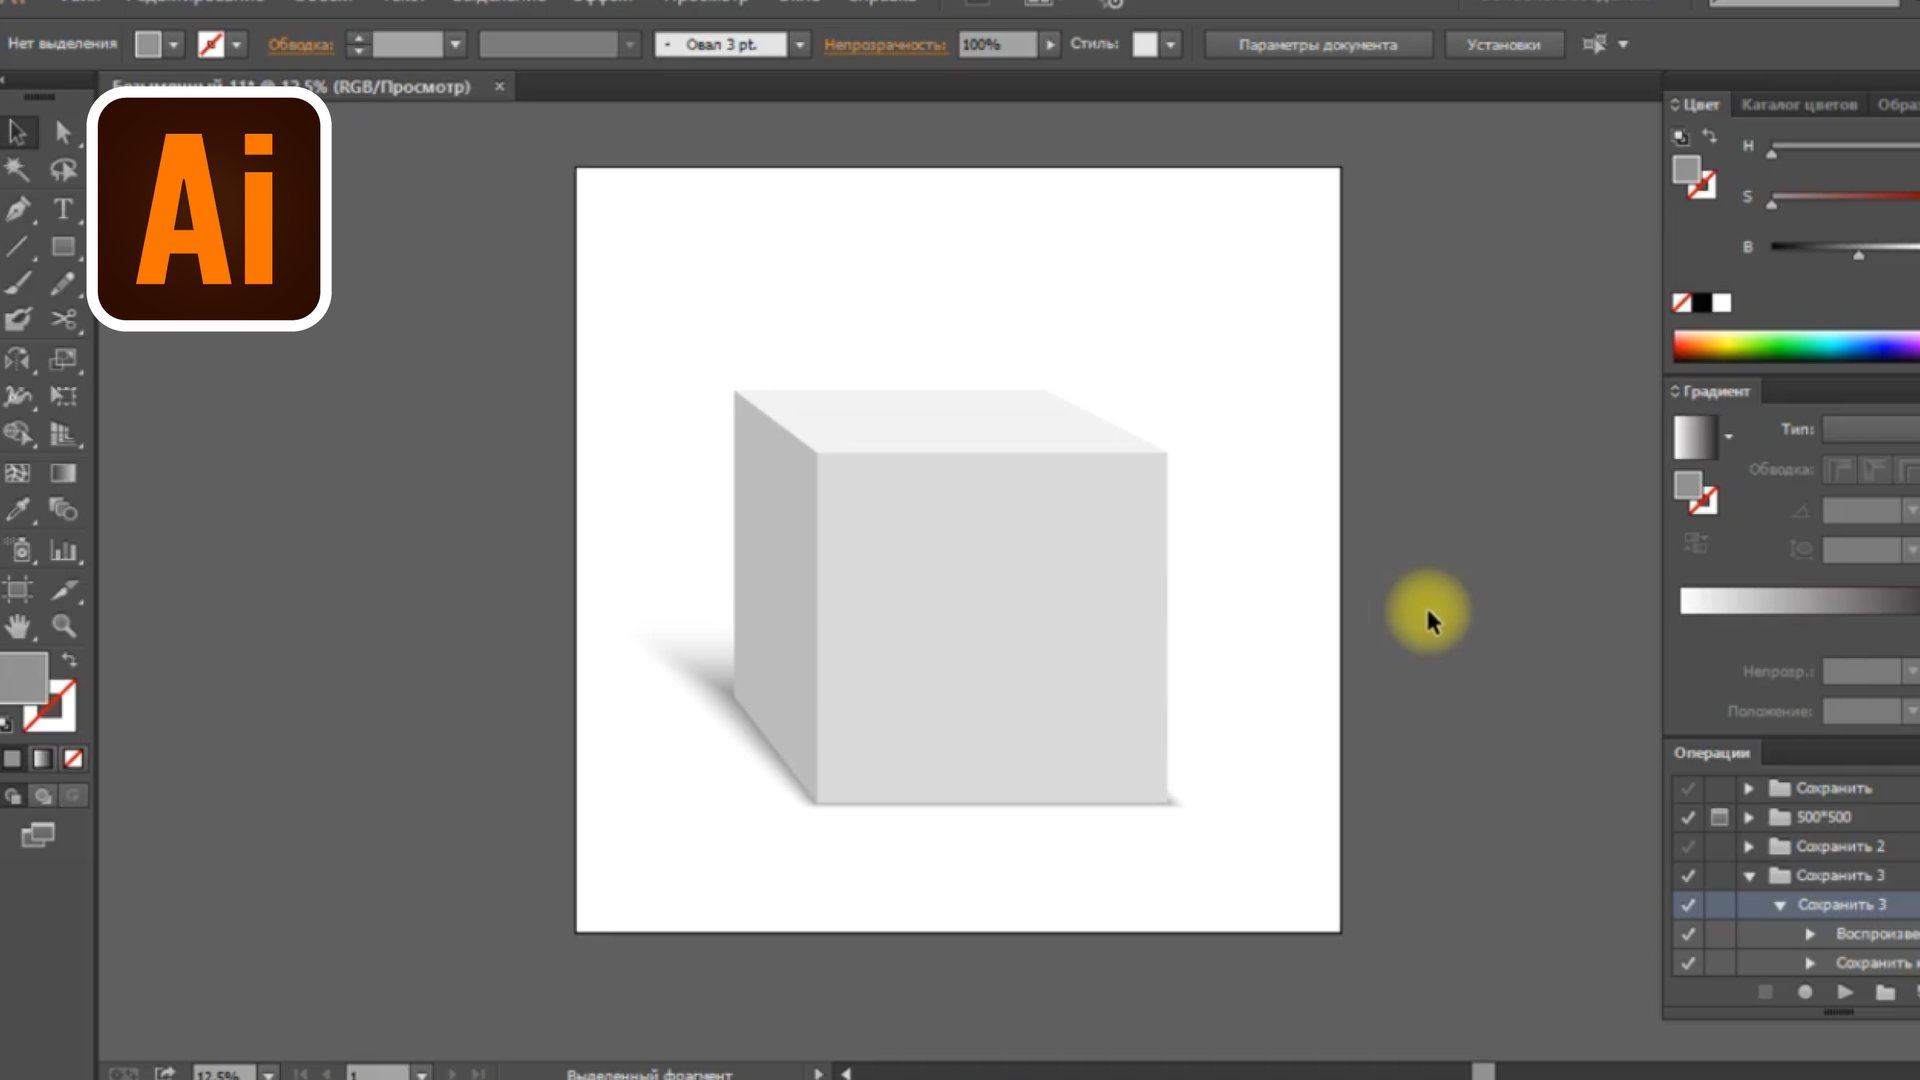Click the Установки button
The image size is (1920, 1080).
1503,45
